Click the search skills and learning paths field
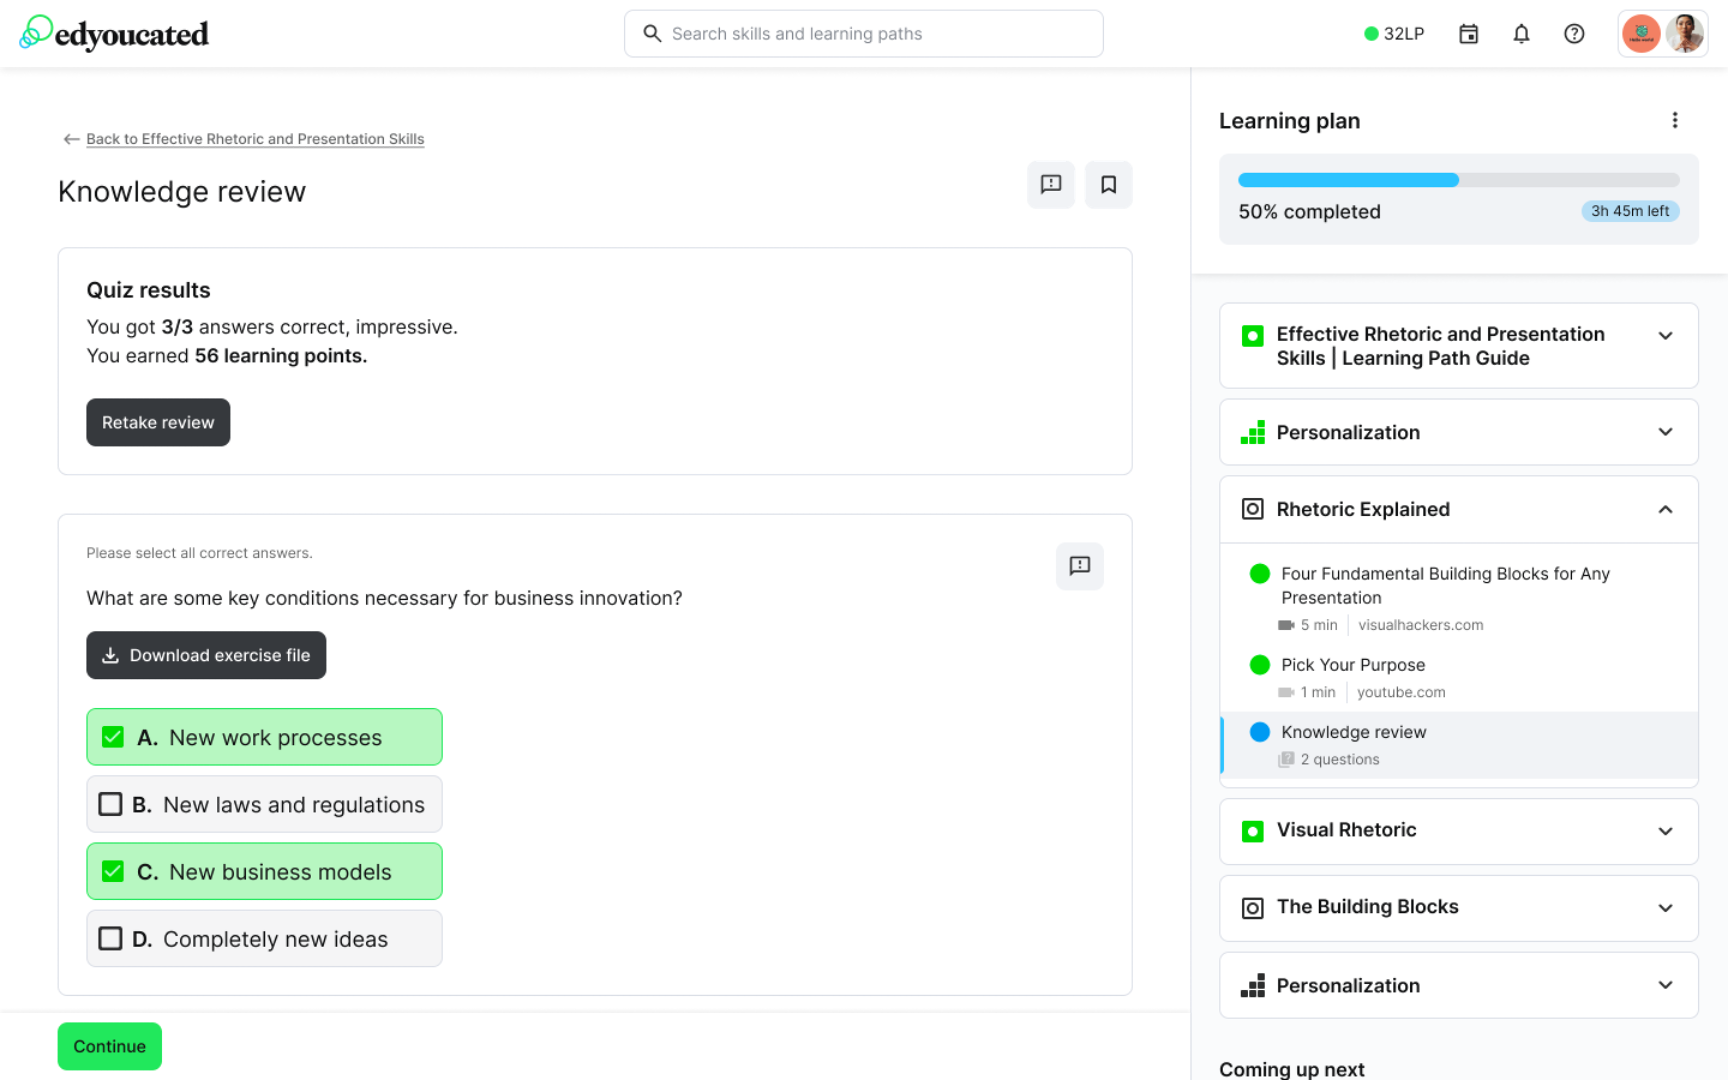The image size is (1728, 1080). tap(863, 33)
